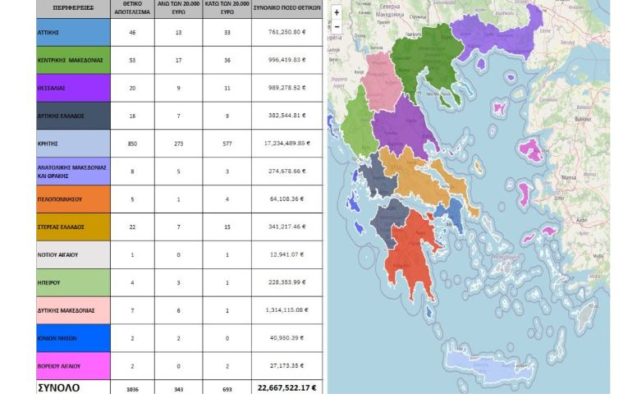The height and width of the screenshot is (412, 637).
Task: Zoom in on the map
Action: 336,13
